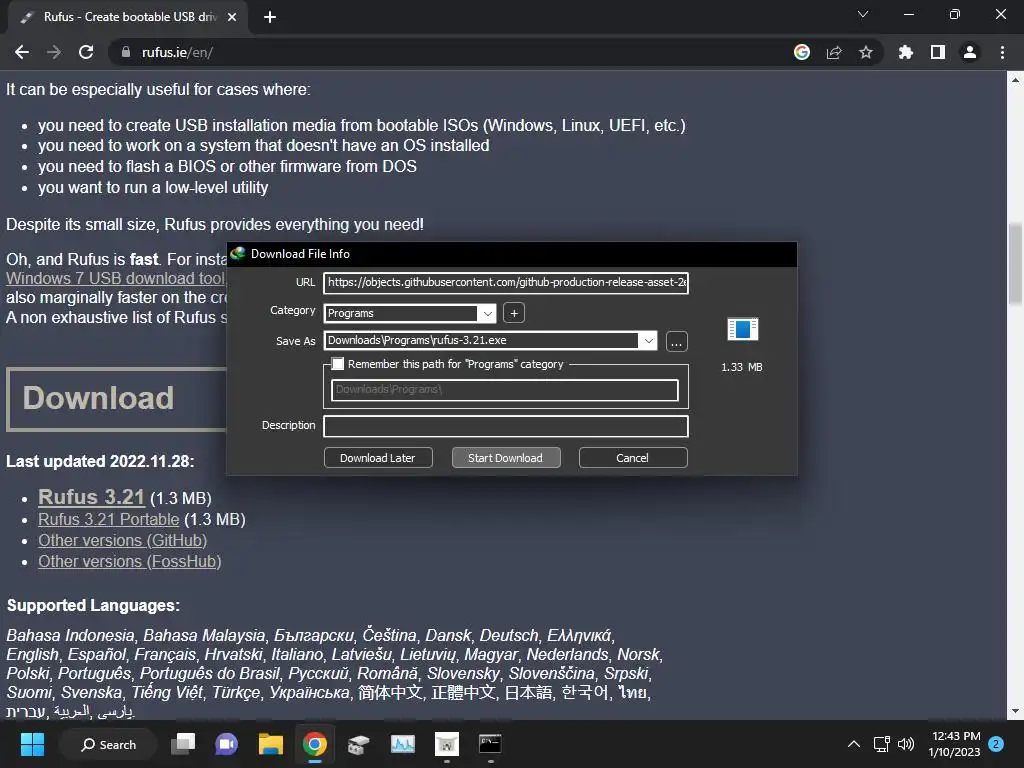Show hidden tray icons chevron
The width and height of the screenshot is (1024, 768).
[854, 744]
